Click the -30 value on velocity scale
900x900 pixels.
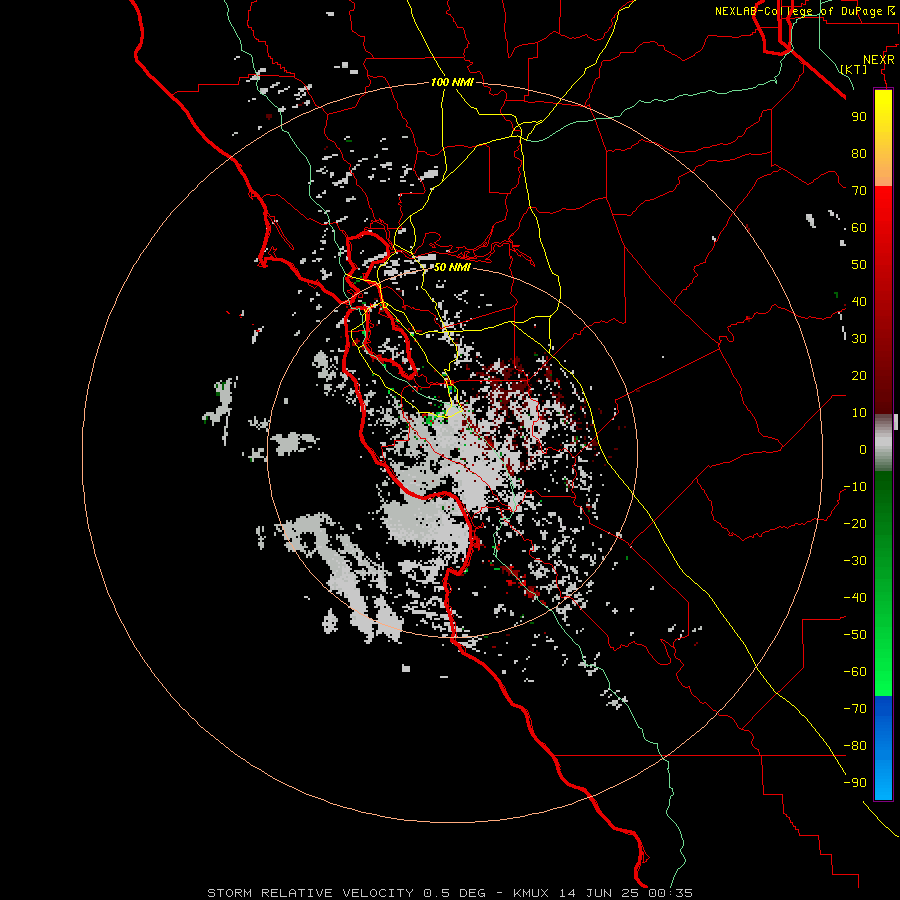(855, 561)
